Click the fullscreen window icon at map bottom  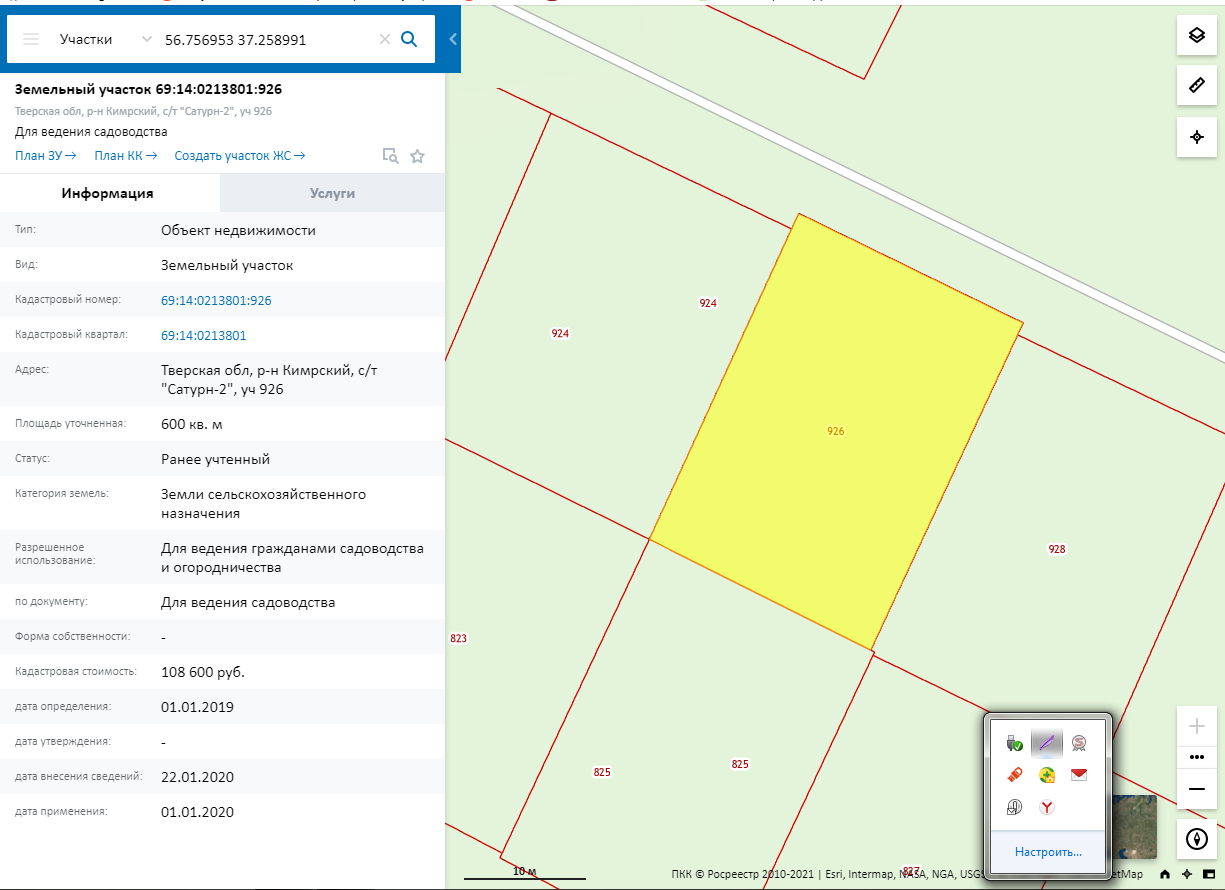(x=1208, y=874)
